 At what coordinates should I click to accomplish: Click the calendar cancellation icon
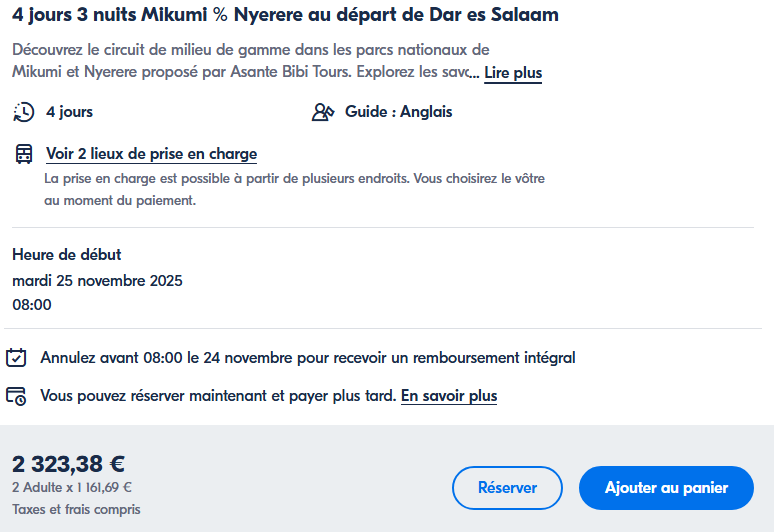[x=16, y=357]
